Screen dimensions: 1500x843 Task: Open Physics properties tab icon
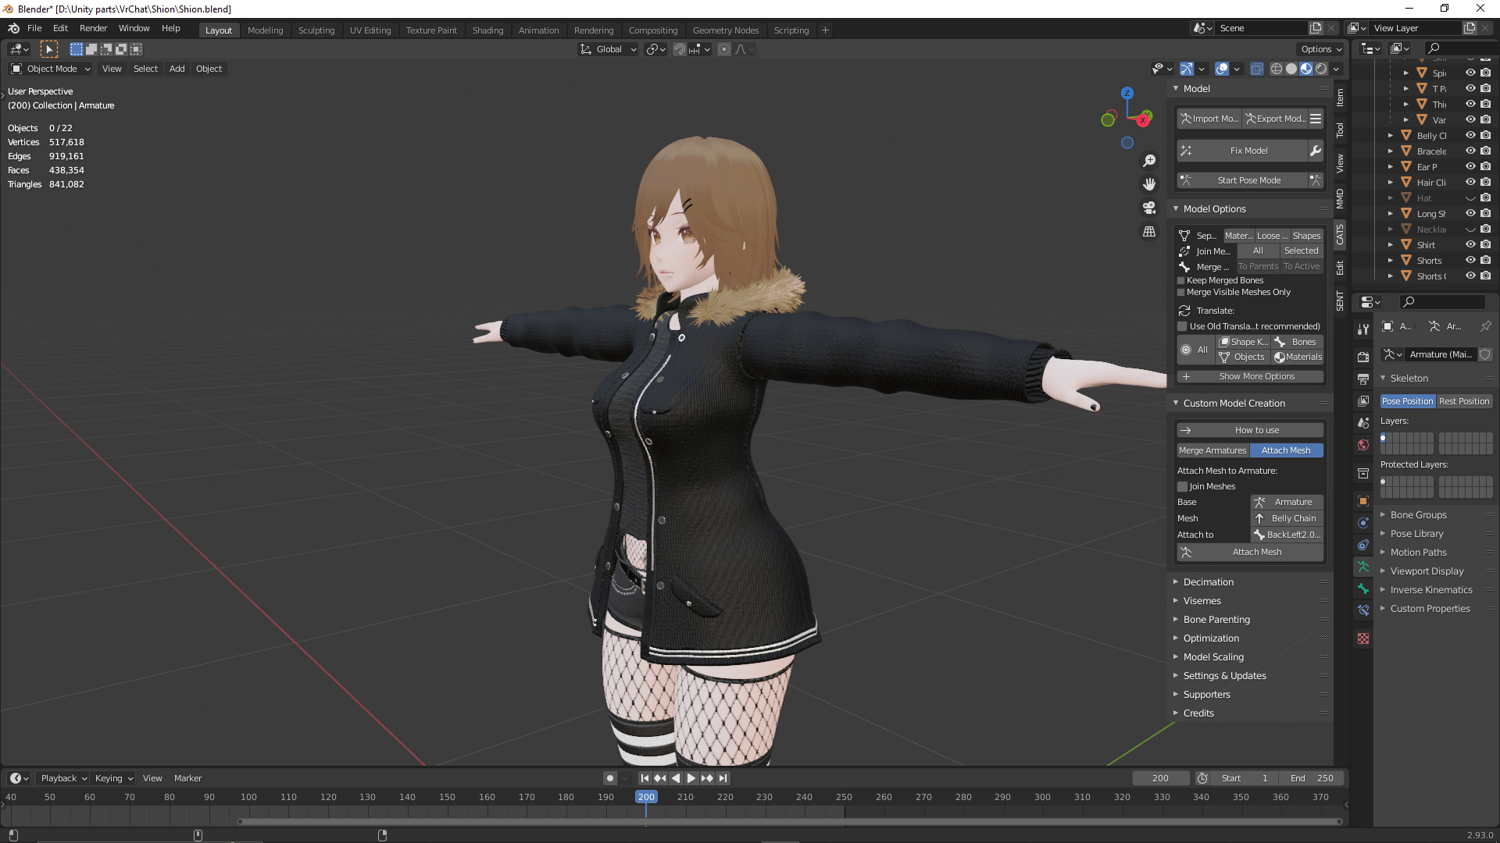pyautogui.click(x=1363, y=523)
